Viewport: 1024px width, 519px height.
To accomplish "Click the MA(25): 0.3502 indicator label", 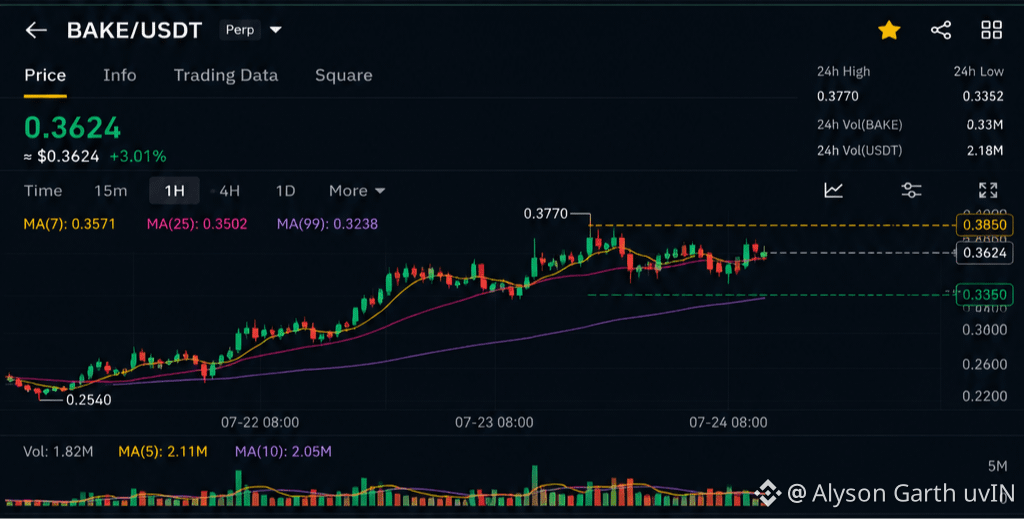I will click(197, 224).
